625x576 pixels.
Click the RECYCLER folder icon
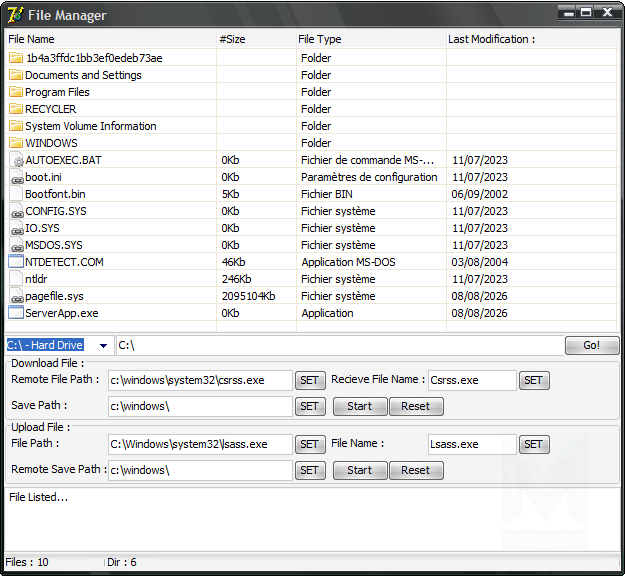click(16, 109)
